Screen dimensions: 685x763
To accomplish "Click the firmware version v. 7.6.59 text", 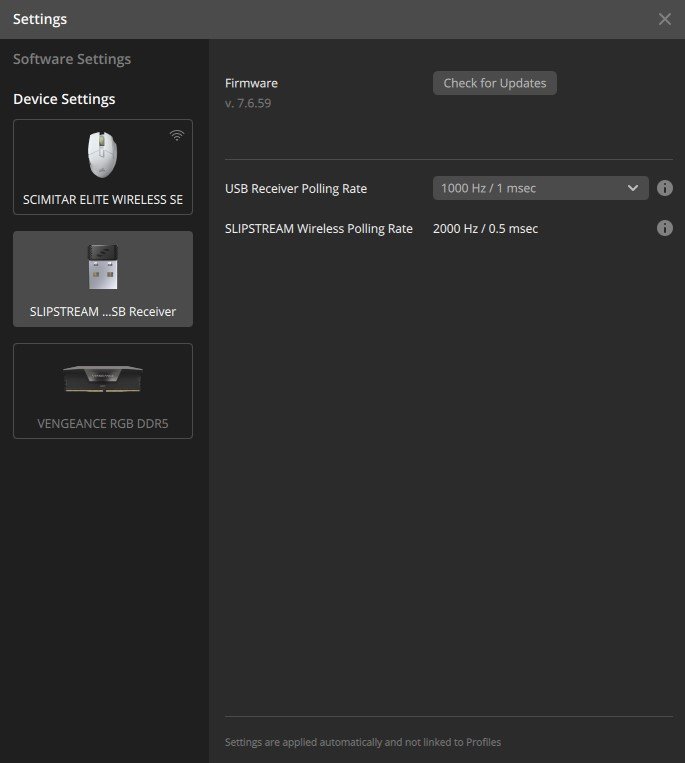I will [248, 103].
